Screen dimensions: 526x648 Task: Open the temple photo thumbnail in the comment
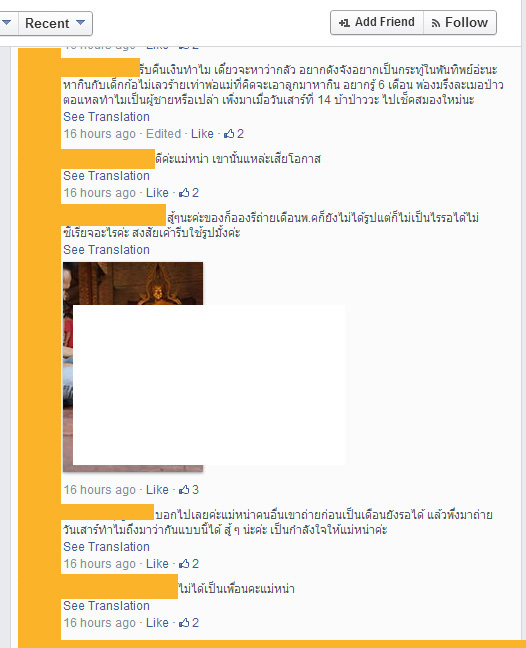[133, 367]
